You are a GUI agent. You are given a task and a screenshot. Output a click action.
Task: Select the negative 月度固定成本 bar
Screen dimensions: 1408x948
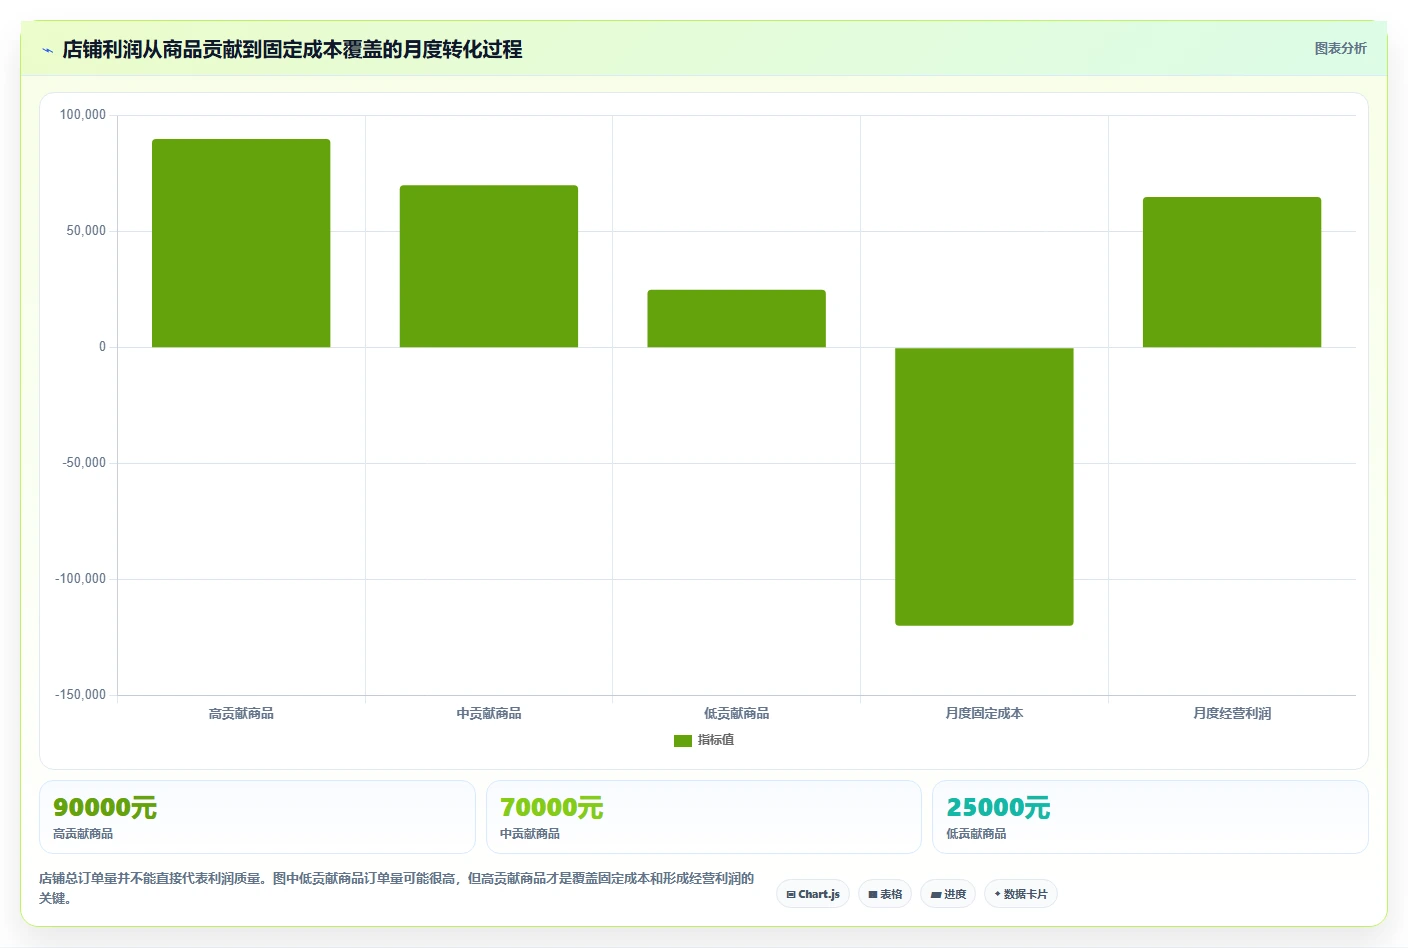point(984,486)
